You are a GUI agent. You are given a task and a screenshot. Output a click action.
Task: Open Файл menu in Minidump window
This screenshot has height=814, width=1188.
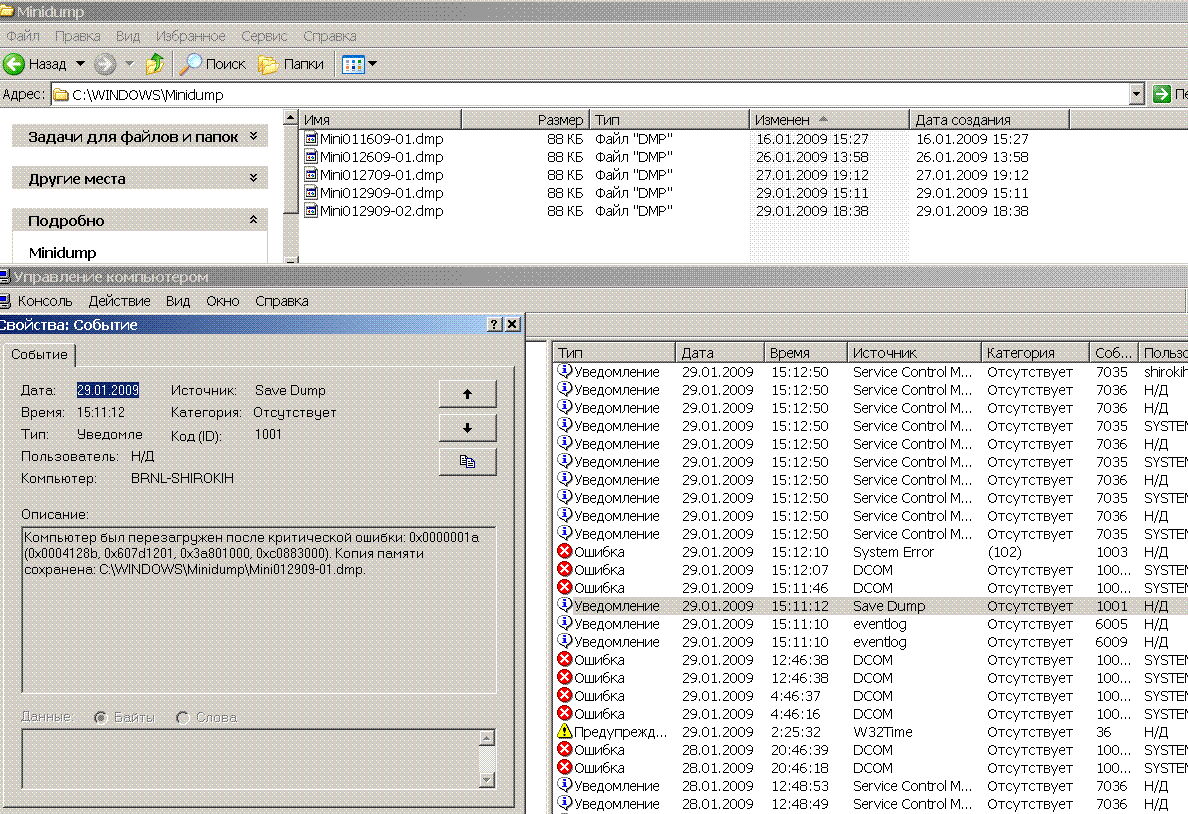coord(23,36)
